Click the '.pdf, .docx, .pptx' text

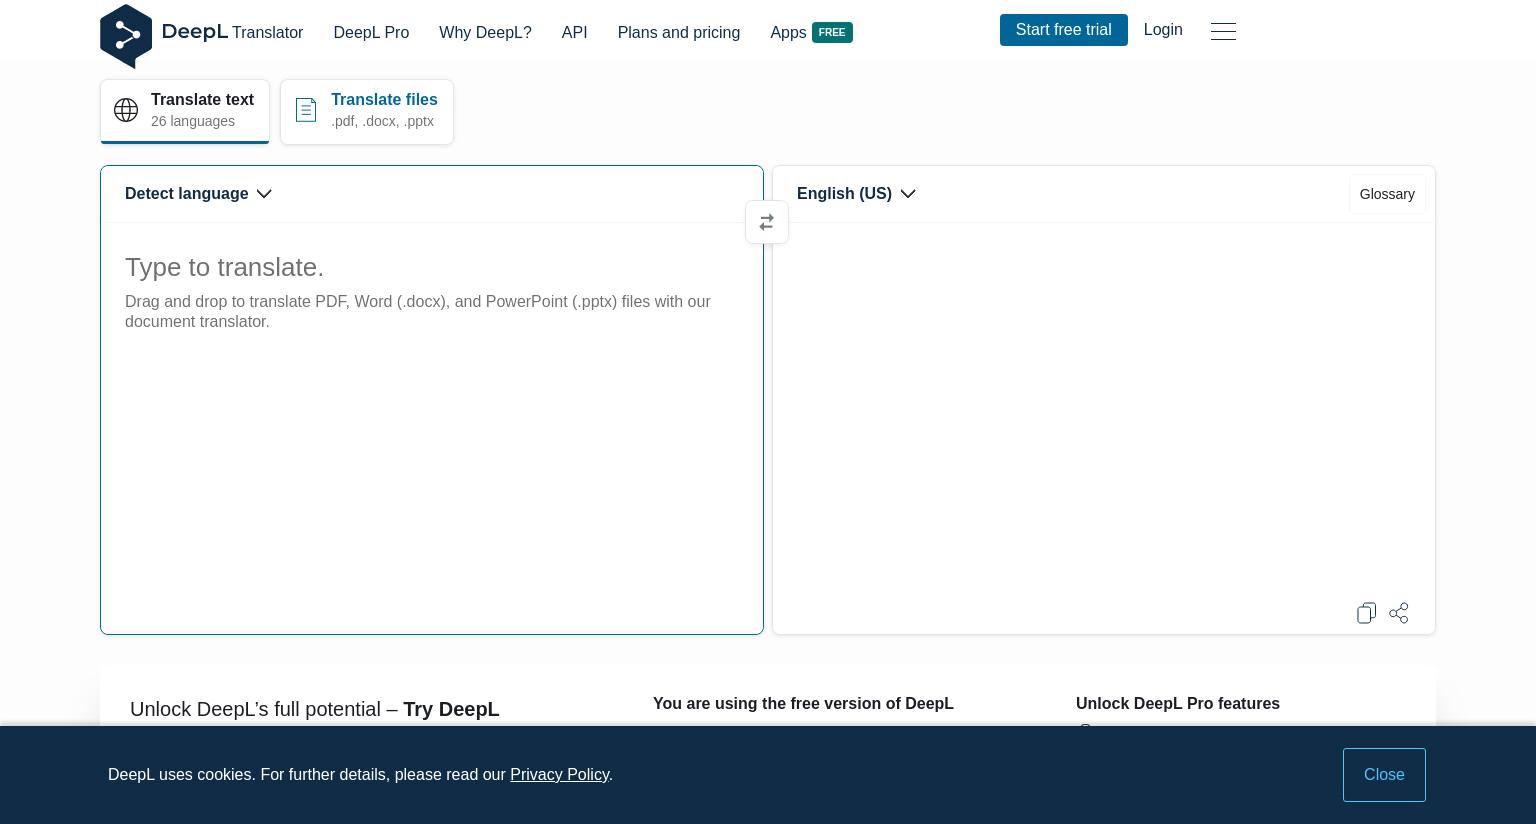coord(382,121)
